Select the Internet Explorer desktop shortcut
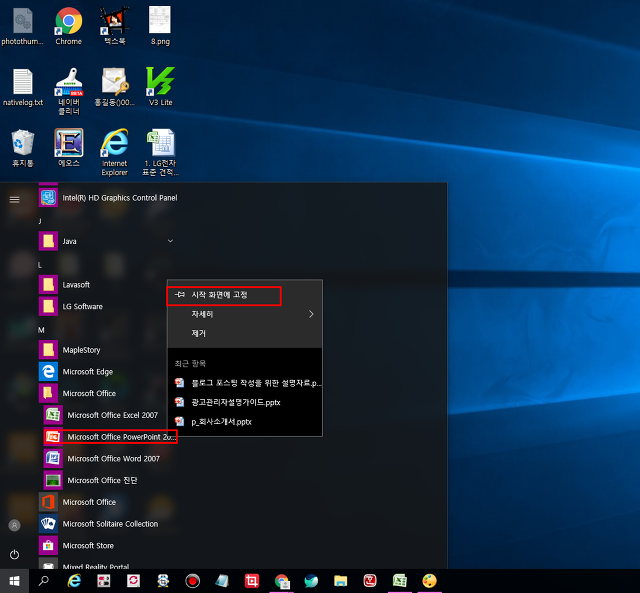This screenshot has height=593, width=640. (115, 152)
